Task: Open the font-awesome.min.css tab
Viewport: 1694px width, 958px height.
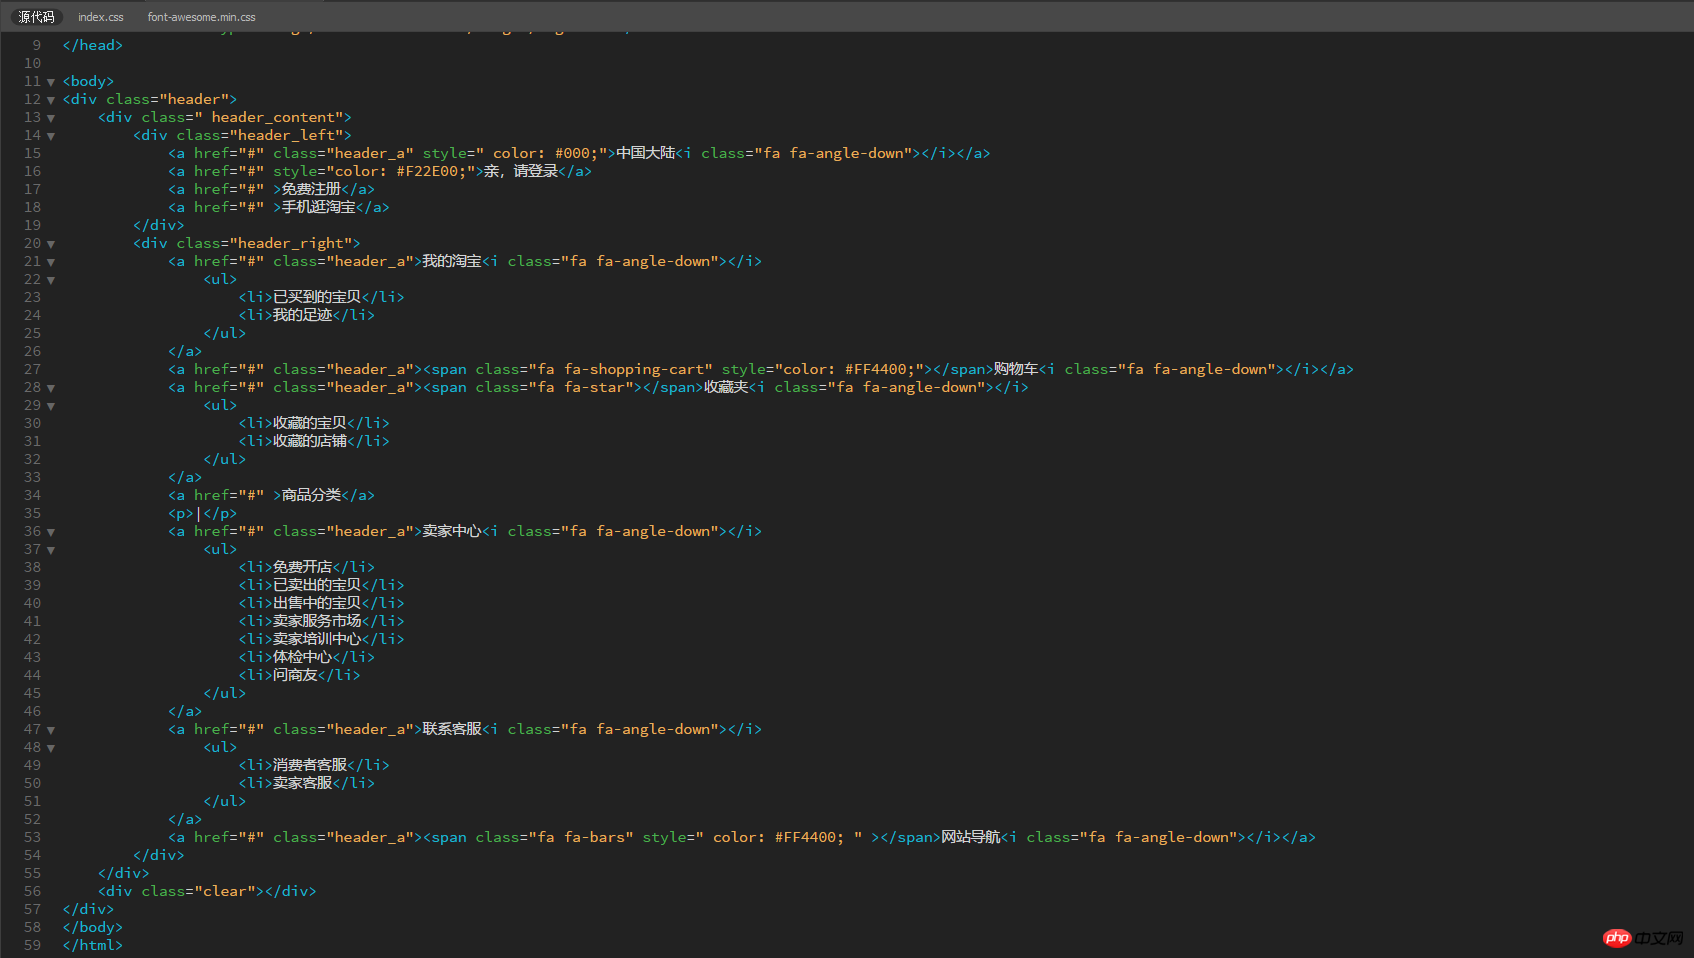Action: [x=202, y=17]
